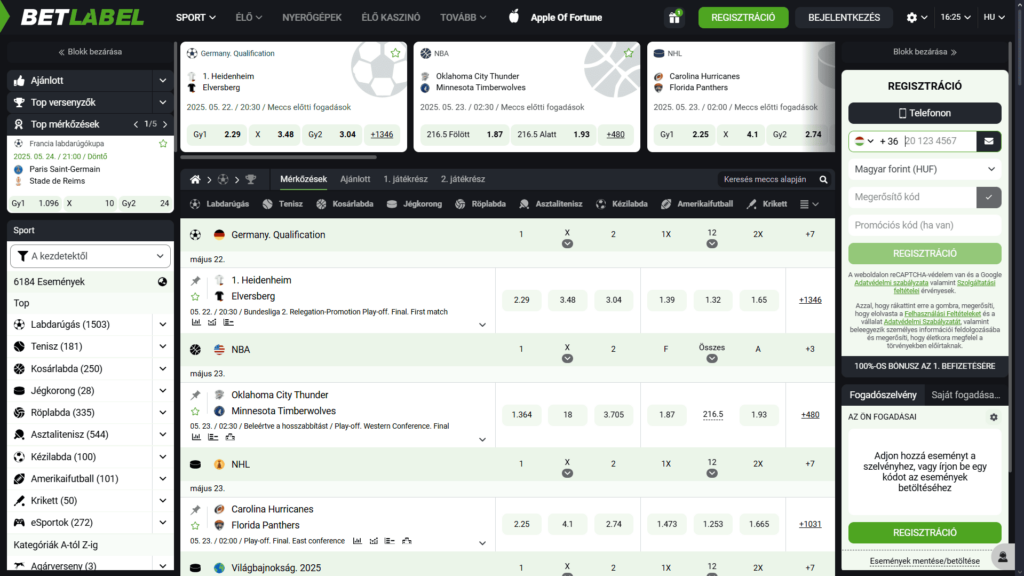Toggle favorite star on Francia labdarúgókupa
The width and height of the screenshot is (1024, 576).
(163, 144)
